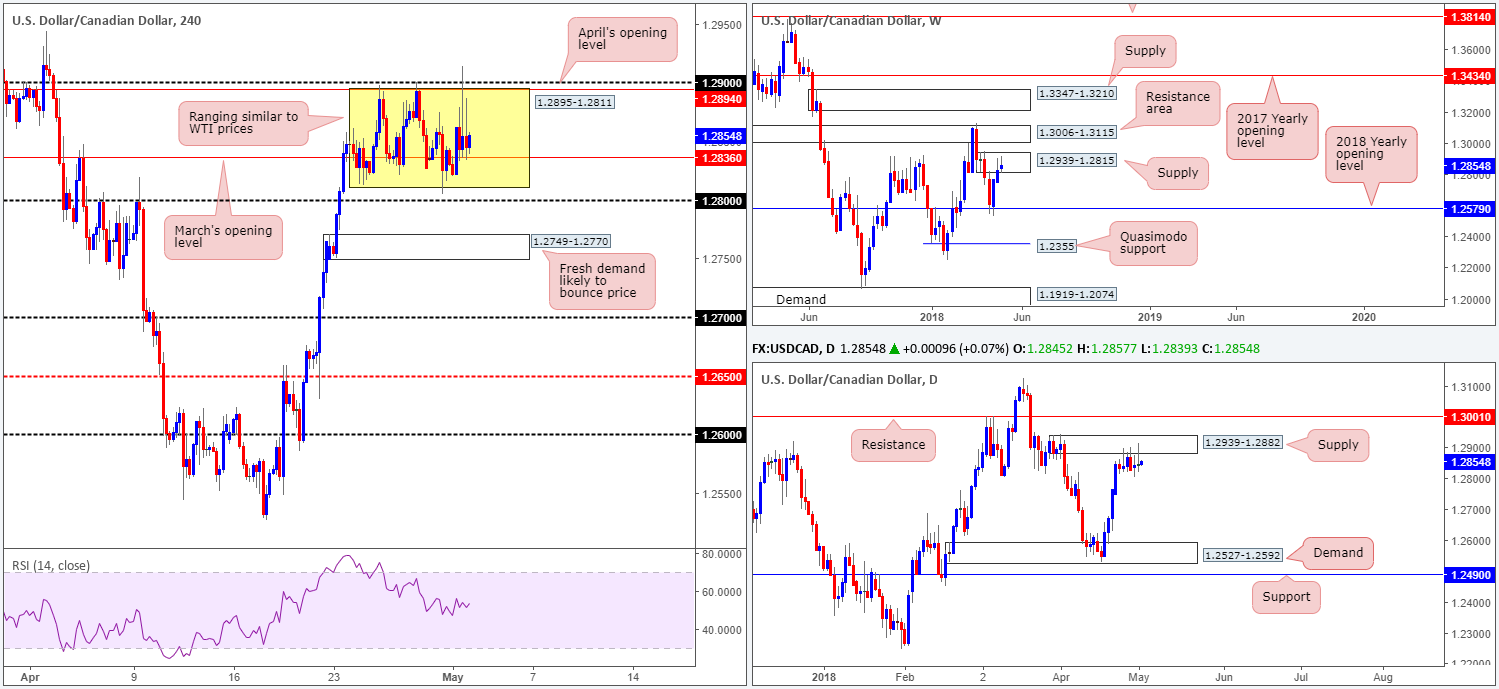
Task: Click the Demand callout on daily chart
Action: click(x=1338, y=552)
